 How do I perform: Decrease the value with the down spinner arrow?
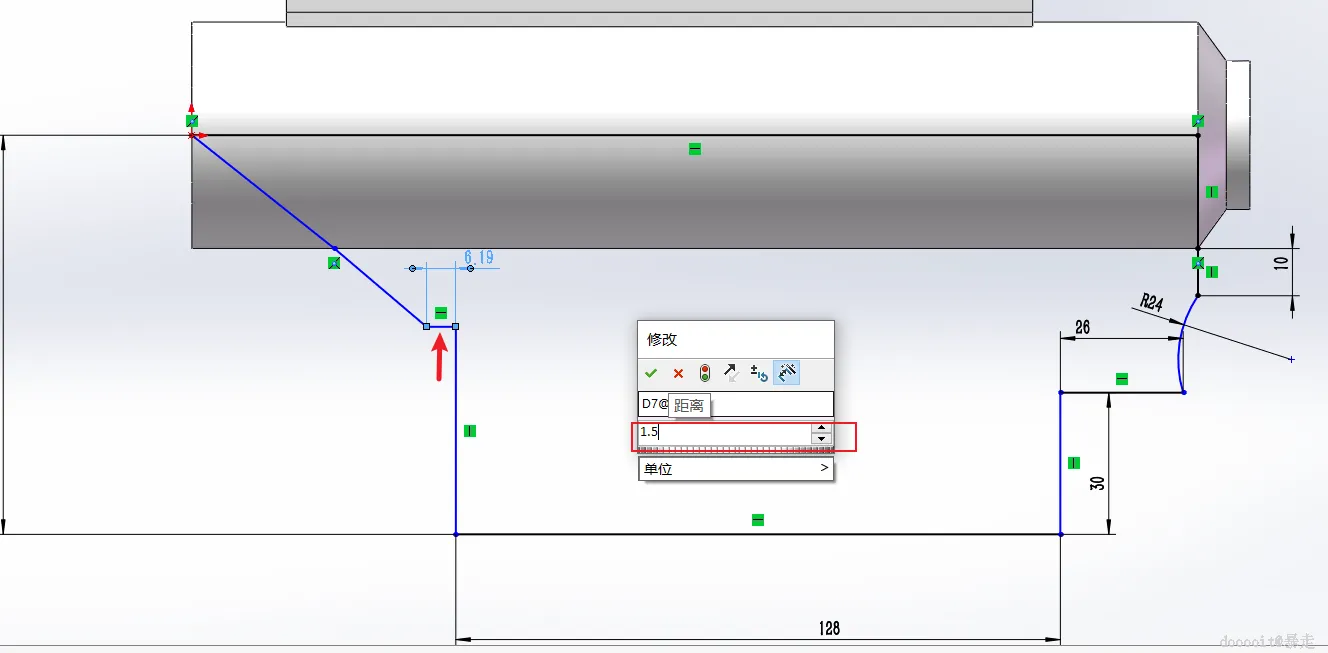point(822,438)
